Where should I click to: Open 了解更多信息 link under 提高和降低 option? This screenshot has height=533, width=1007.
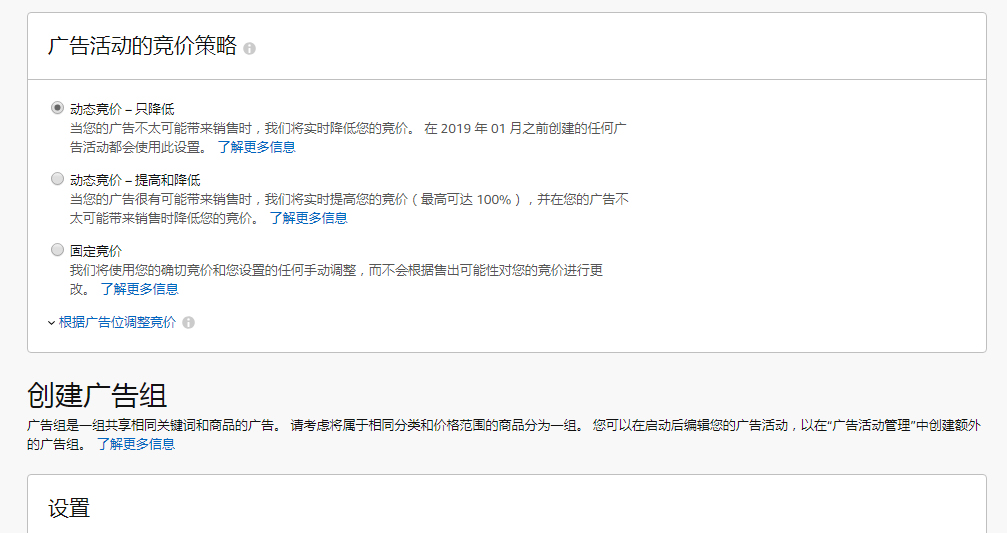coord(308,218)
